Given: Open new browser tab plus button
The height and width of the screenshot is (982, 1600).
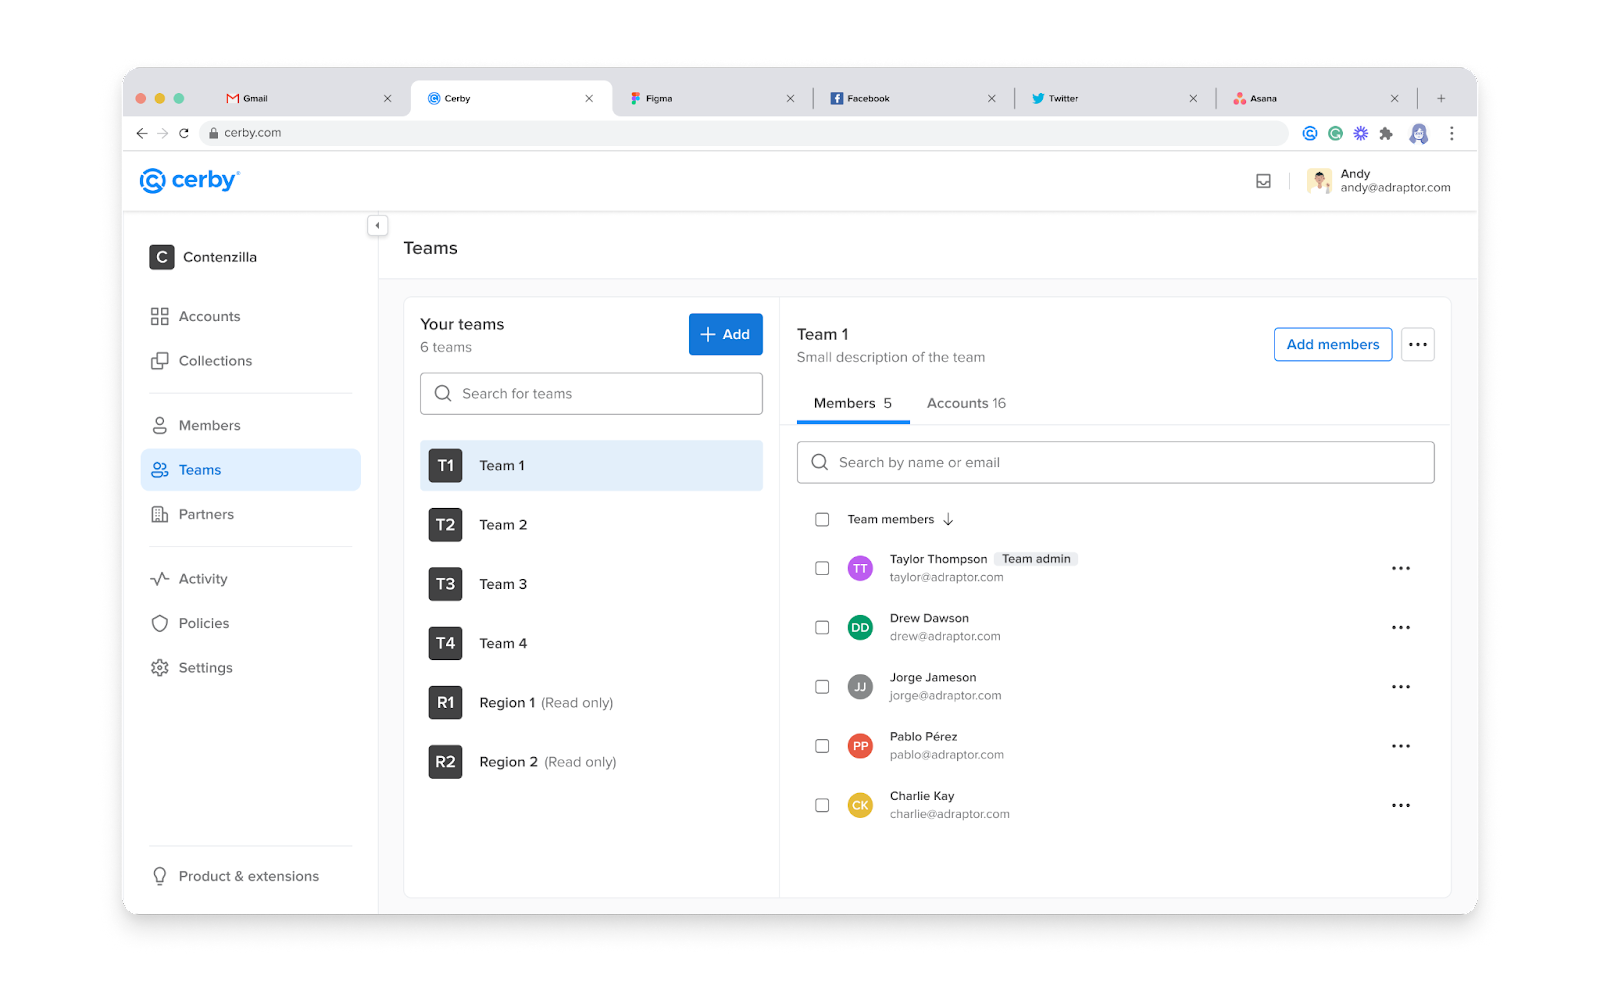Looking at the screenshot, I should [x=1441, y=98].
